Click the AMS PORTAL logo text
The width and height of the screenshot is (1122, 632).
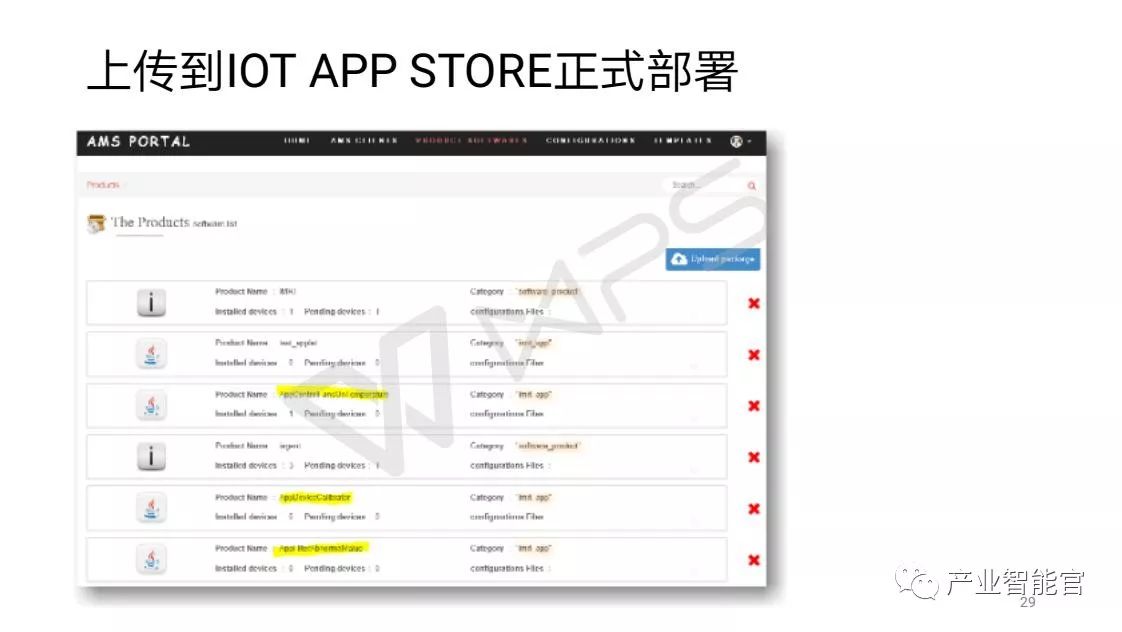point(138,142)
